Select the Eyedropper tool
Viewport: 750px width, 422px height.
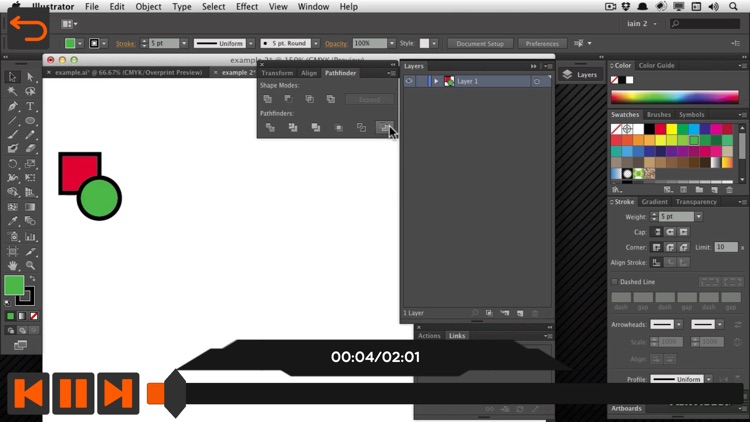(x=12, y=221)
